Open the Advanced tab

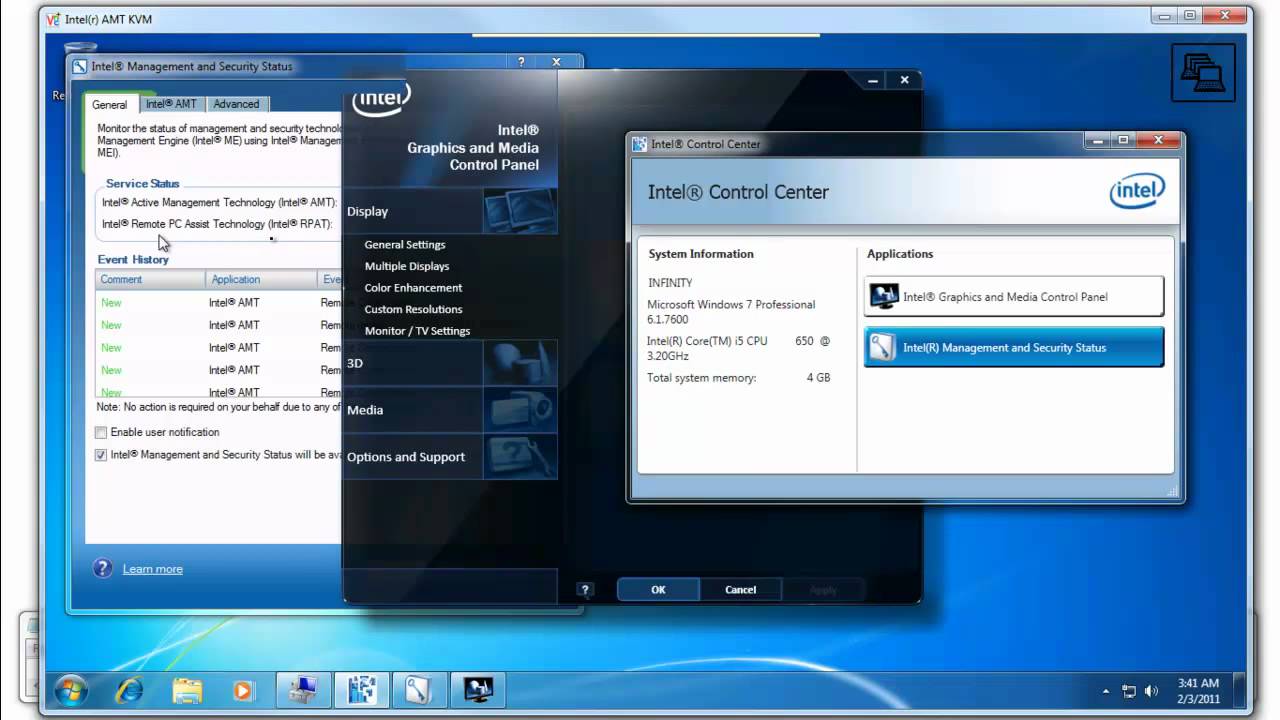click(236, 104)
